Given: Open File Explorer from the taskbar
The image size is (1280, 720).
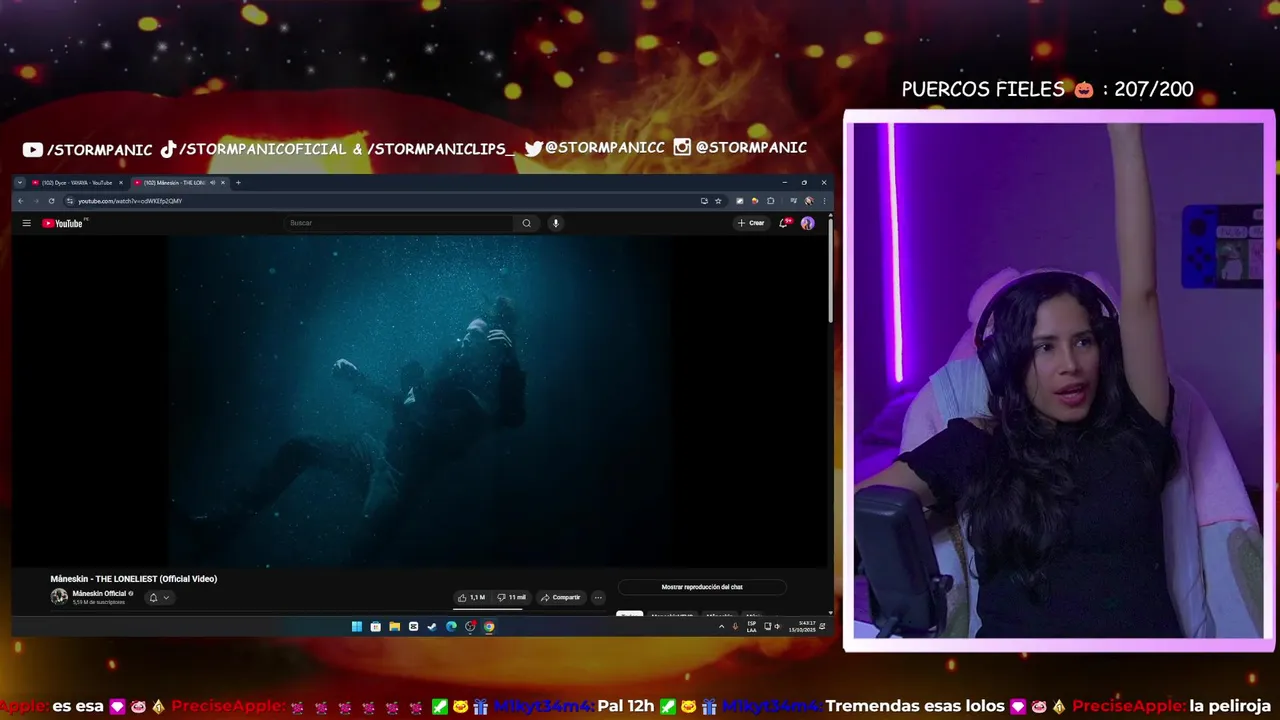Looking at the screenshot, I should [394, 627].
